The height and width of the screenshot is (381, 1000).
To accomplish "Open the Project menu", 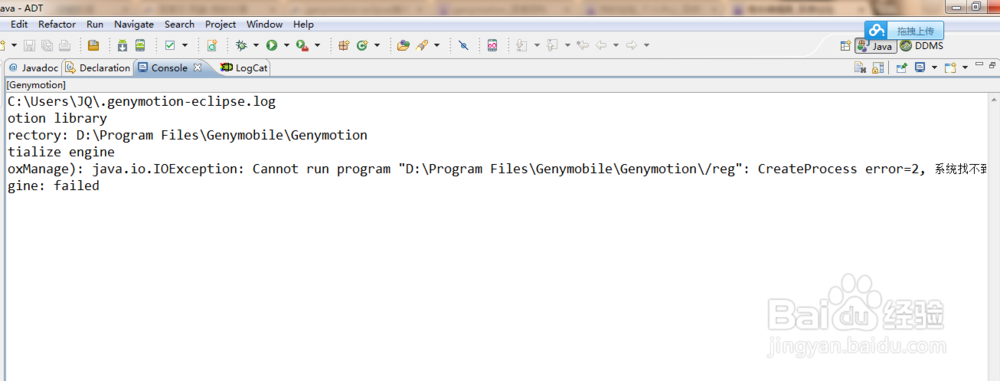I will [221, 24].
